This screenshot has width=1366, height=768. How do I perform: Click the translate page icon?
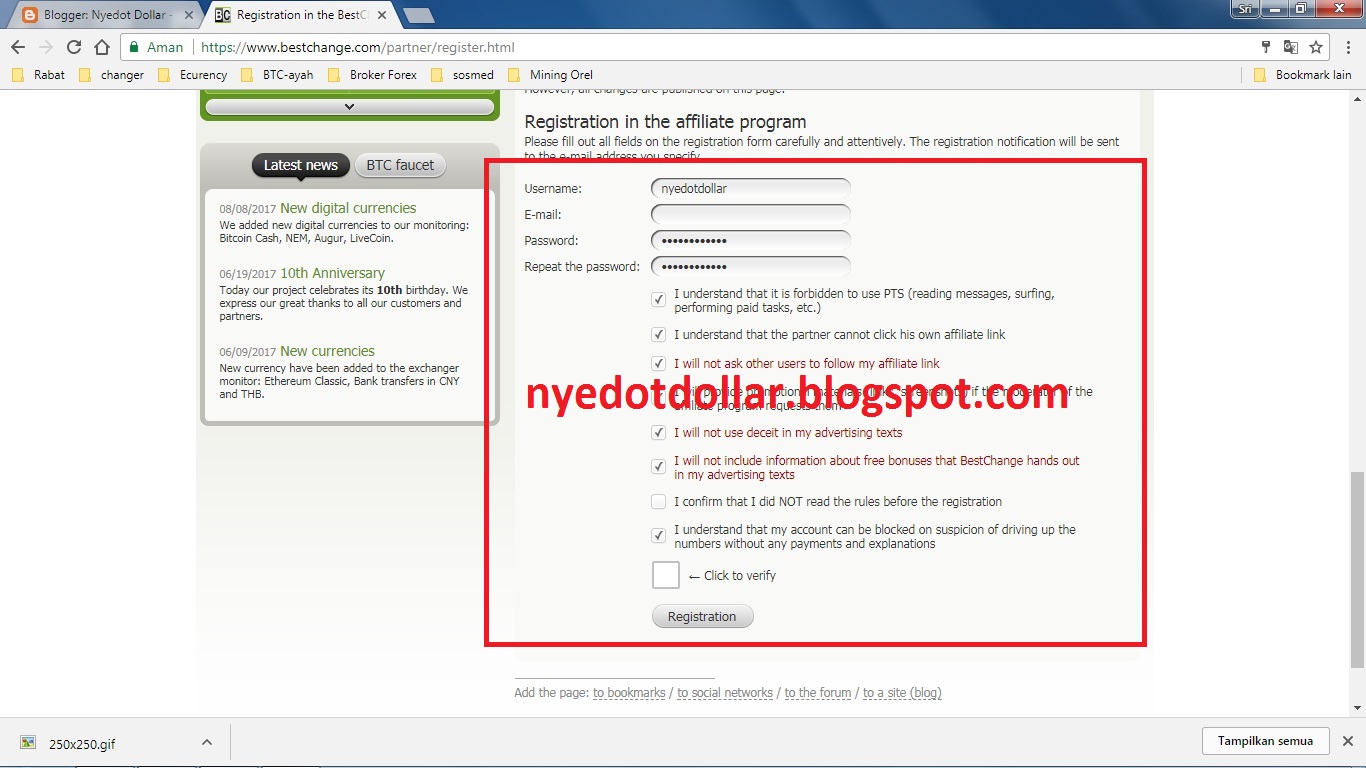pyautogui.click(x=1291, y=47)
